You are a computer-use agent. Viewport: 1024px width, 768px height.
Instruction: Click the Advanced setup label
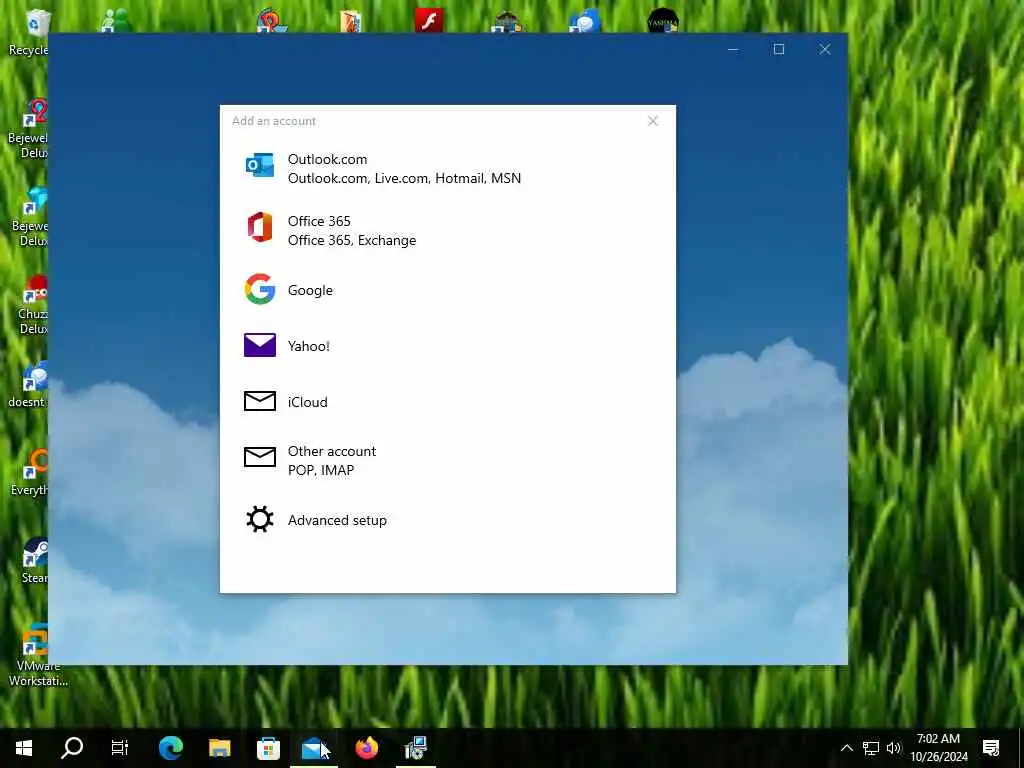pyautogui.click(x=337, y=520)
